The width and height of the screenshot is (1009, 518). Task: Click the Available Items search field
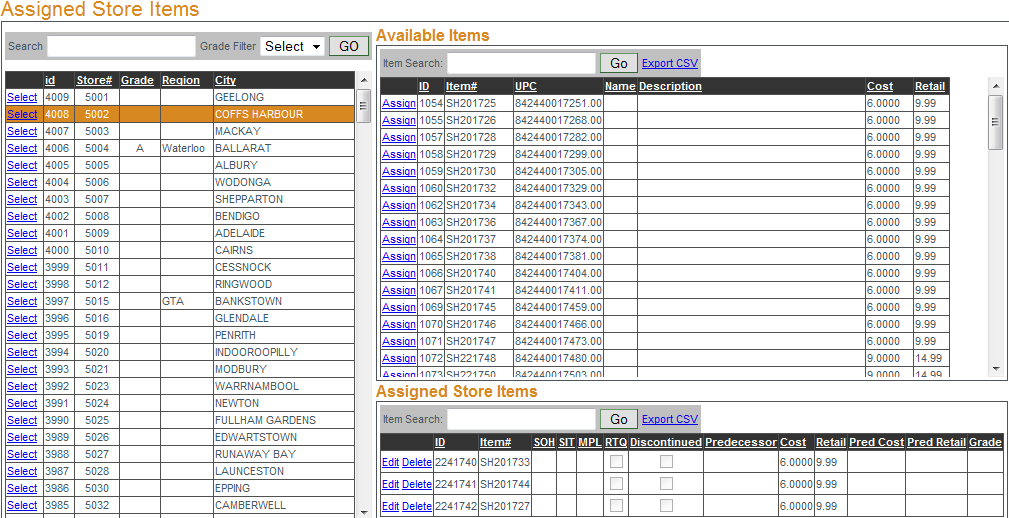tap(521, 63)
